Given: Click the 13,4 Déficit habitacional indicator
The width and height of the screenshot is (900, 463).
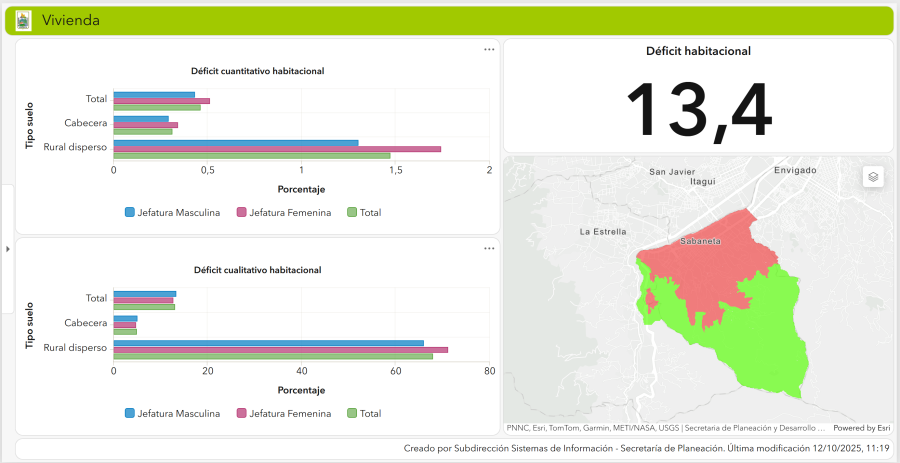Looking at the screenshot, I should [699, 110].
